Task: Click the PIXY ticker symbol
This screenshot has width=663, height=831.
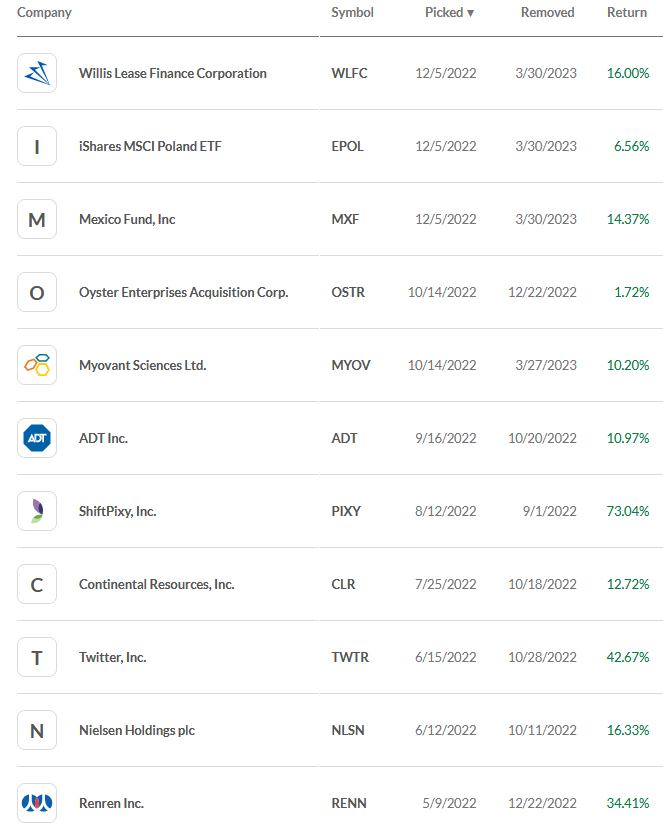Action: tap(346, 511)
